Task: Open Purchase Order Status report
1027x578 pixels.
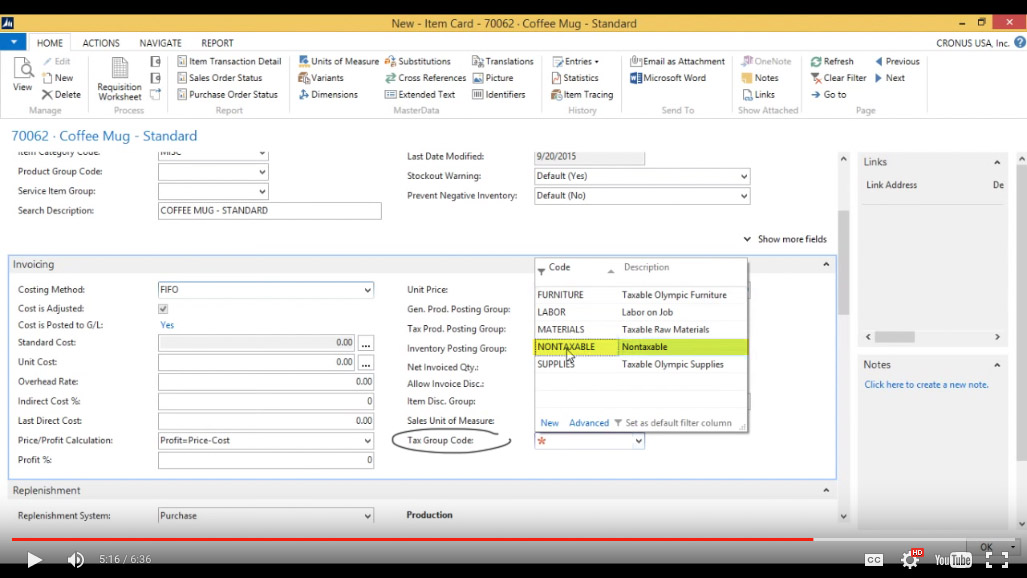Action: [227, 94]
